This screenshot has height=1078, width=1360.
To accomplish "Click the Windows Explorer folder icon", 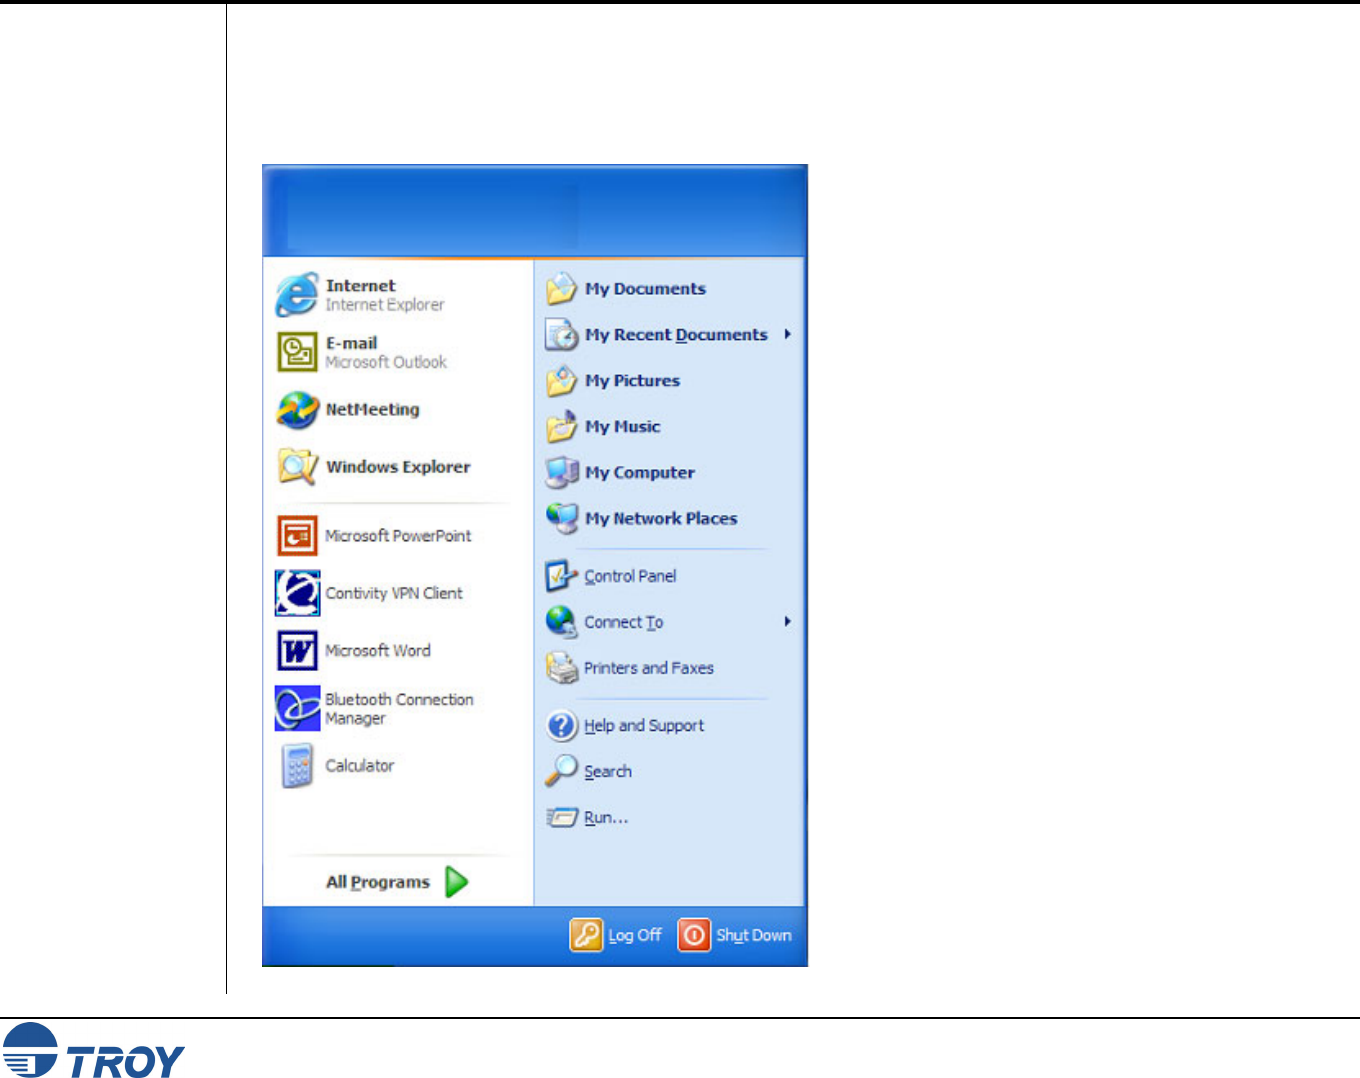I will 297,466.
